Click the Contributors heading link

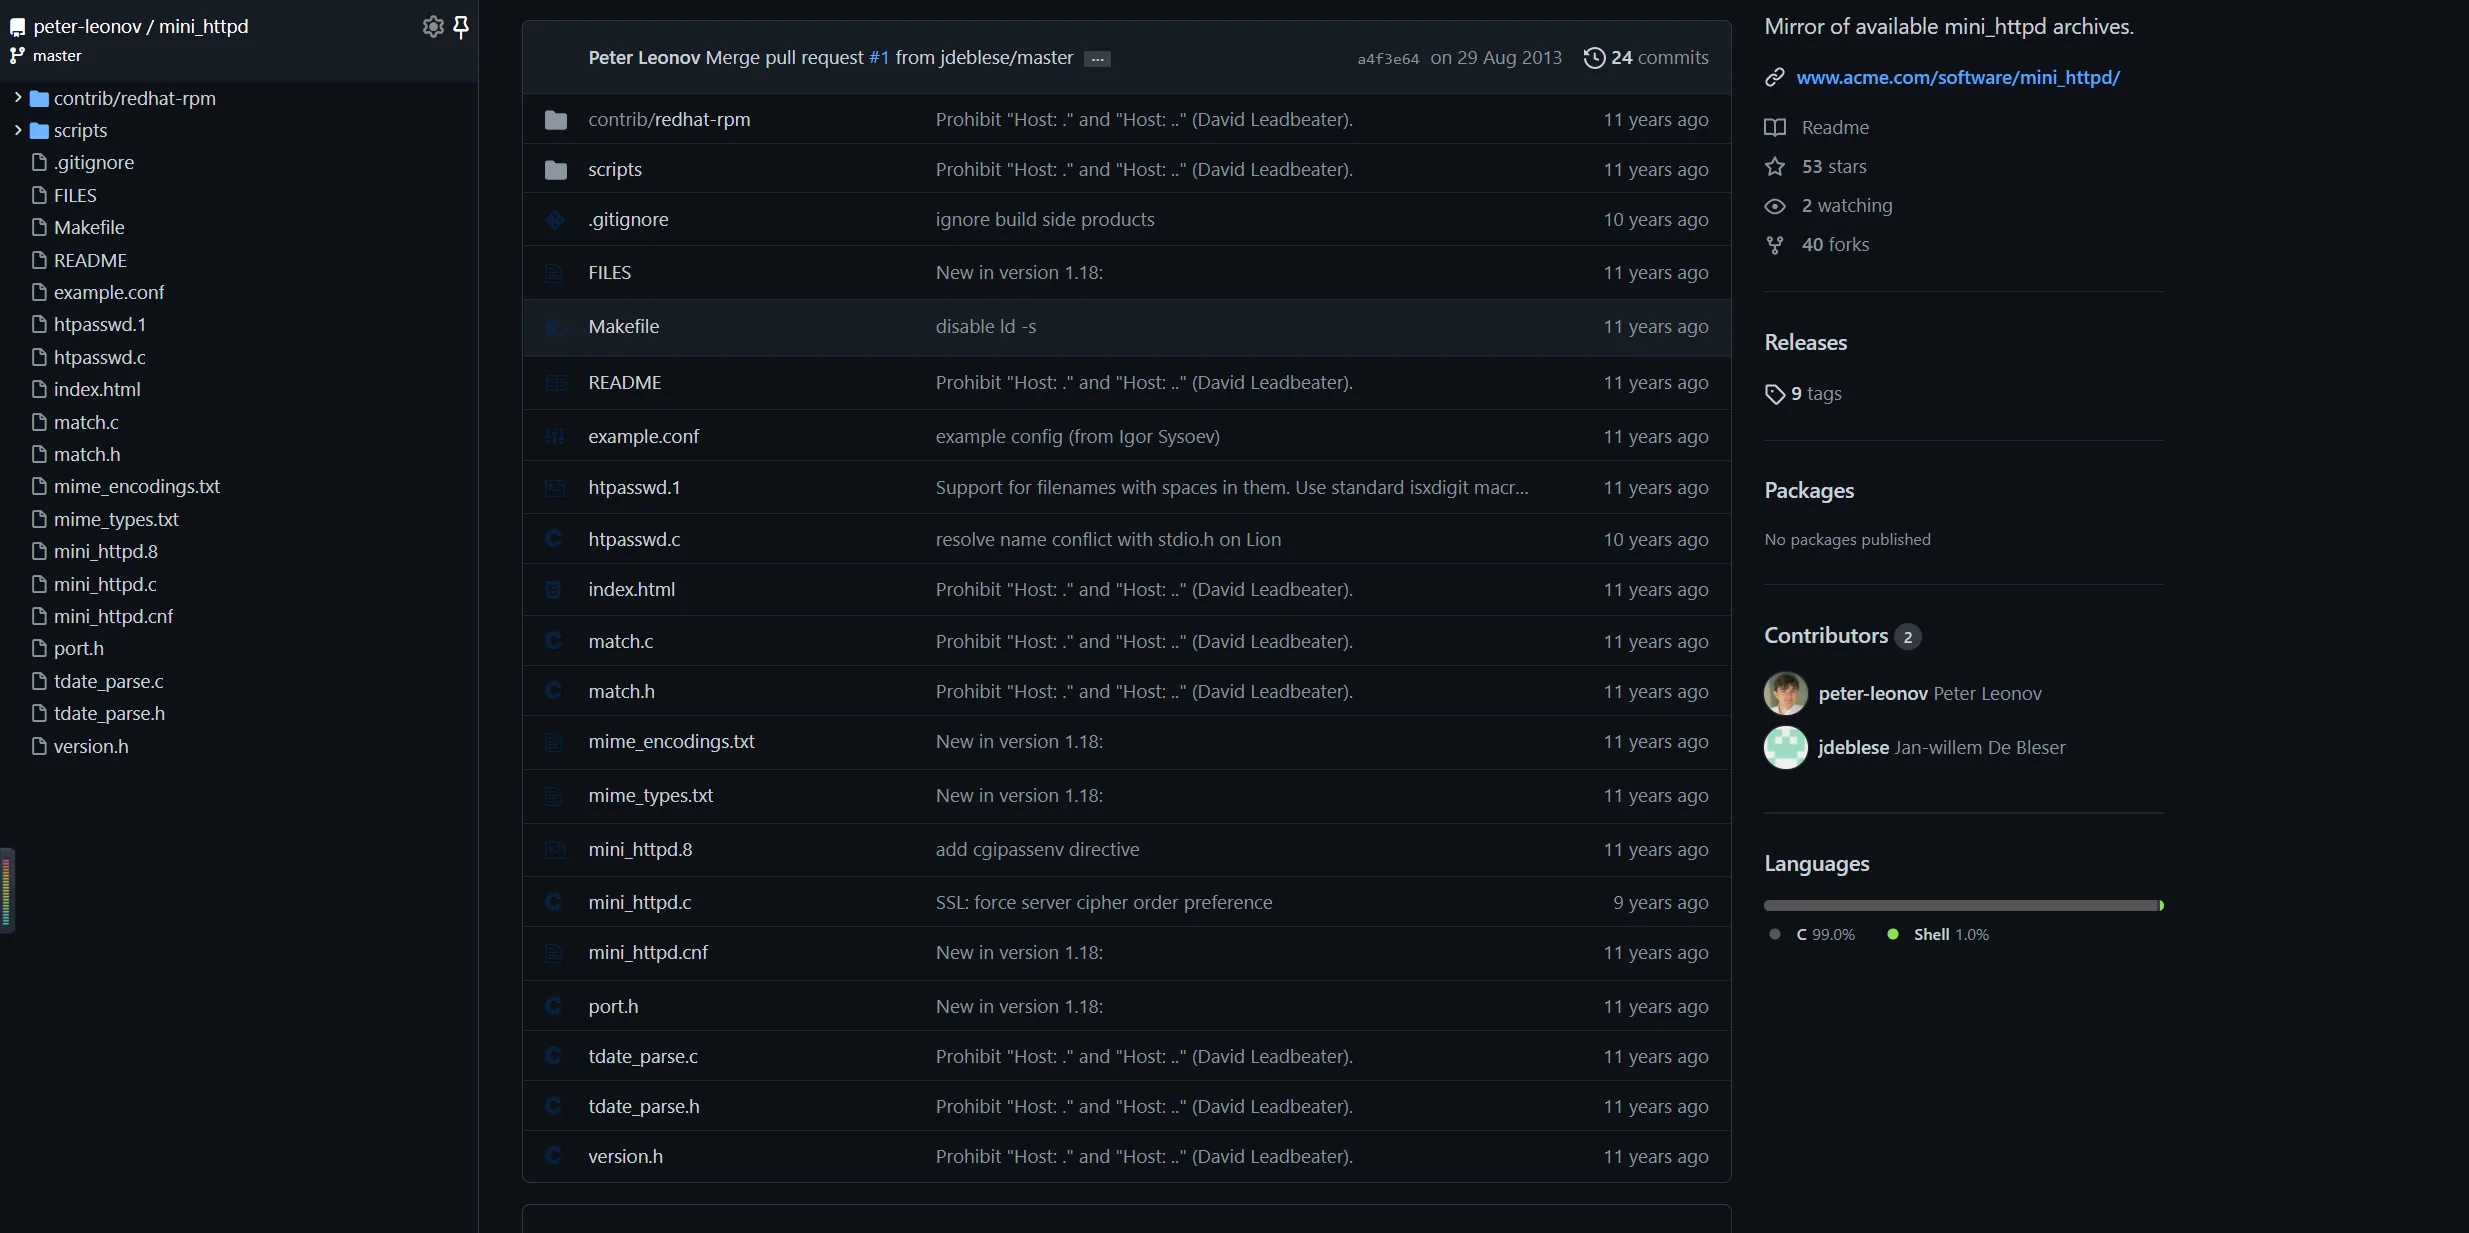(1826, 636)
